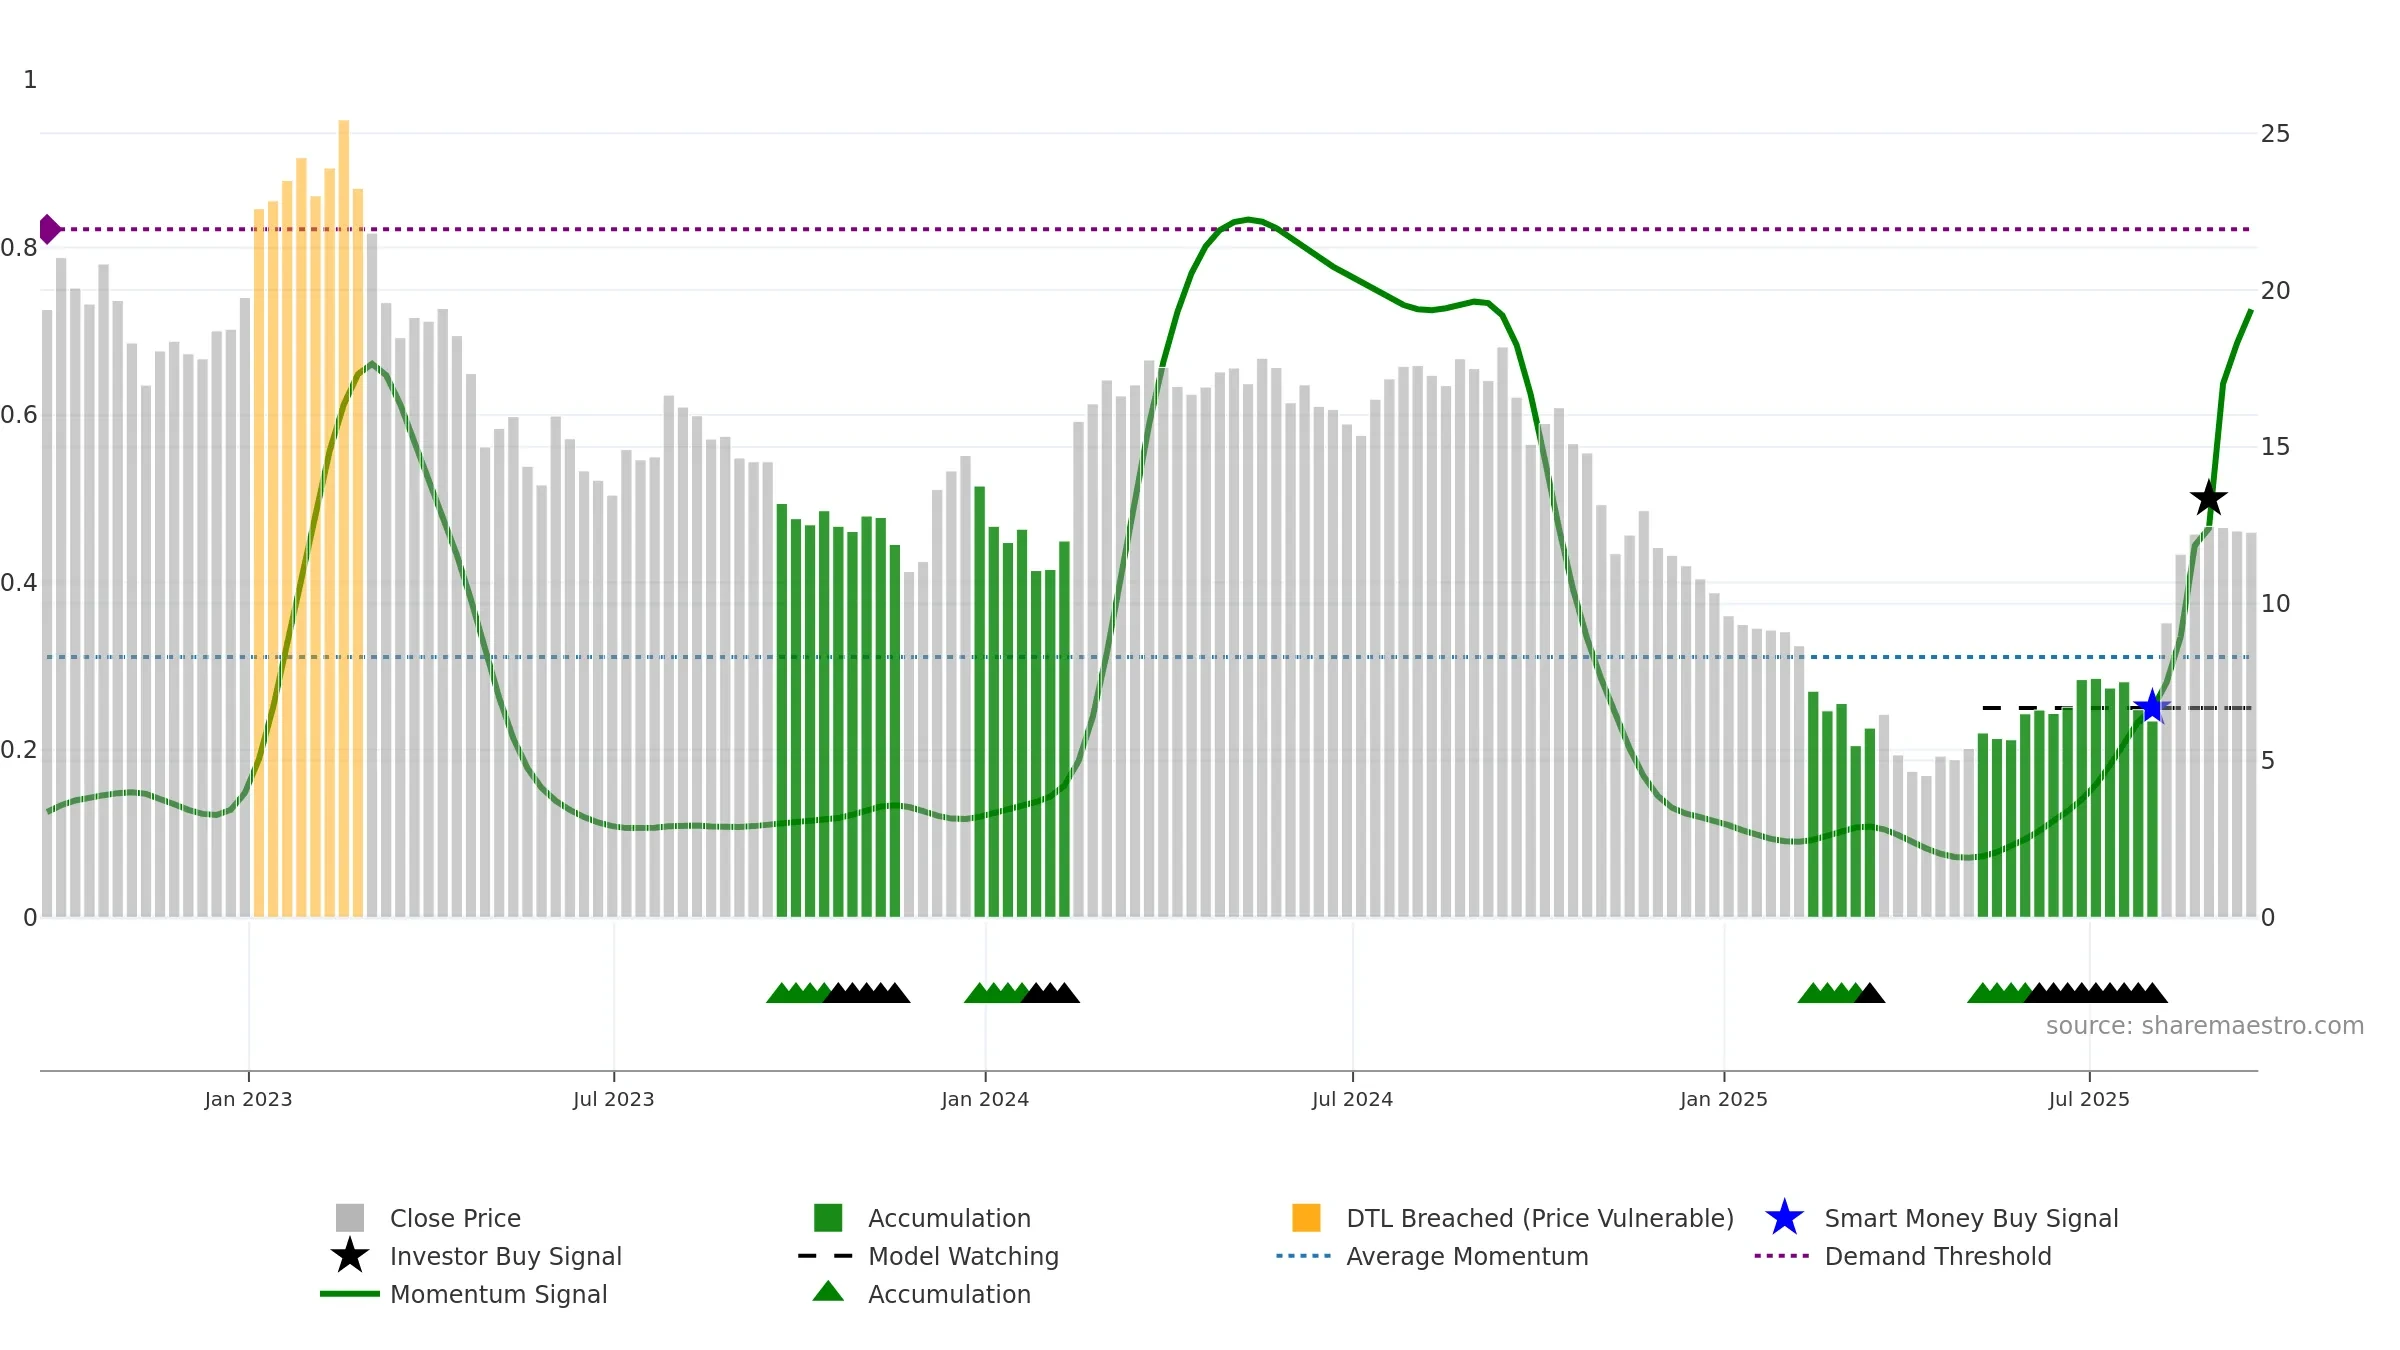Click the green Accumulation legend square
This screenshot has width=2400, height=1350.
[x=828, y=1218]
